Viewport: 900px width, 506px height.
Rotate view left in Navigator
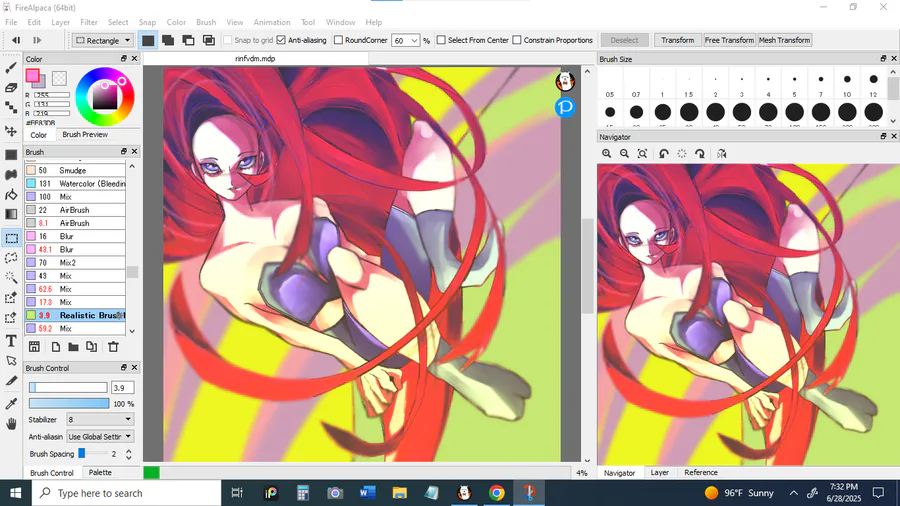click(x=664, y=154)
